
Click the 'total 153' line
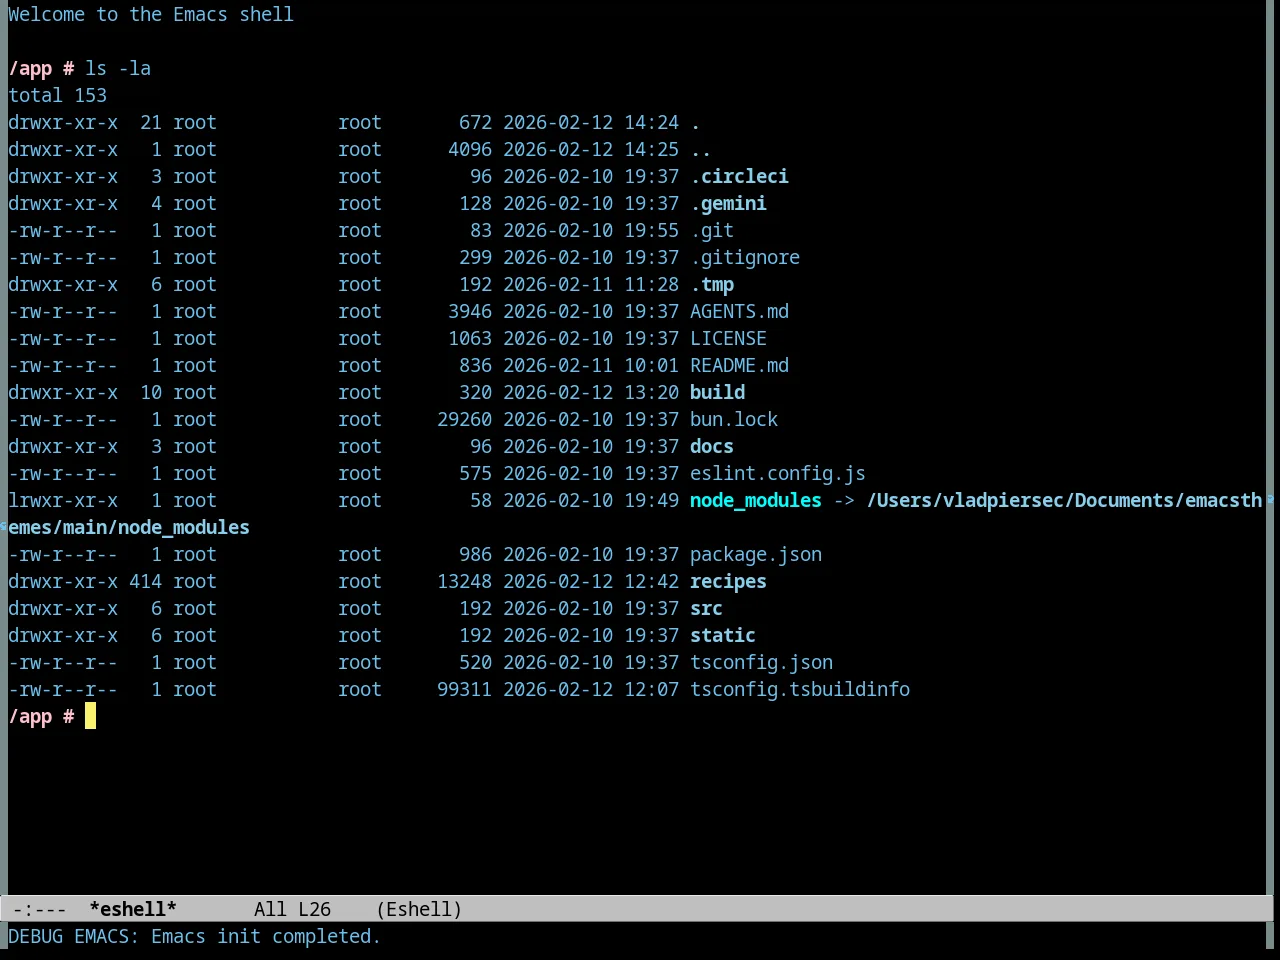click(57, 95)
